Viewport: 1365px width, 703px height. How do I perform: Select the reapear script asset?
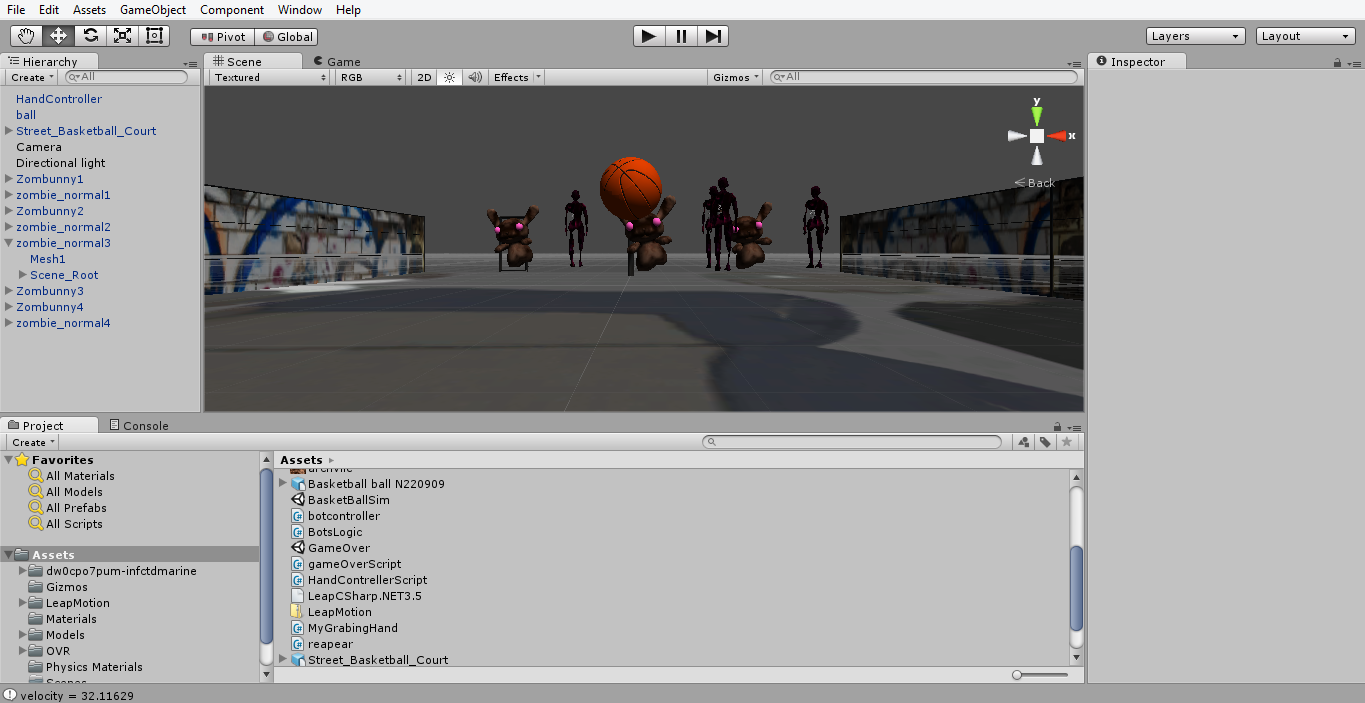[x=330, y=644]
